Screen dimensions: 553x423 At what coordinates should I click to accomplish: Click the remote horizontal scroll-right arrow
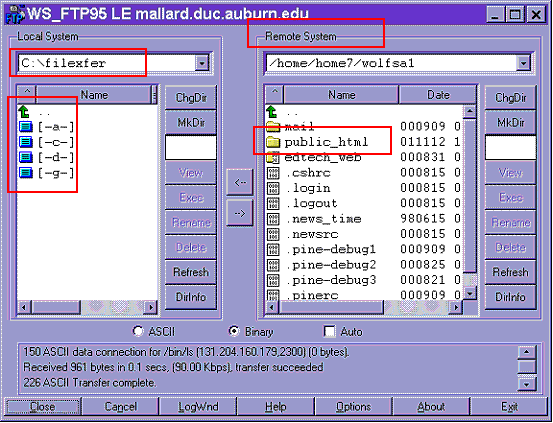pos(456,307)
